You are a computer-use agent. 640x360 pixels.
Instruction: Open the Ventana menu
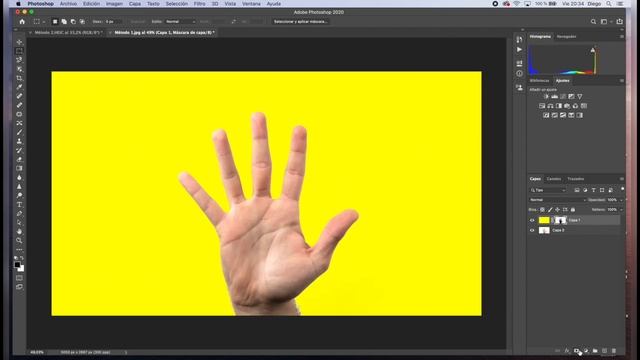(x=251, y=4)
